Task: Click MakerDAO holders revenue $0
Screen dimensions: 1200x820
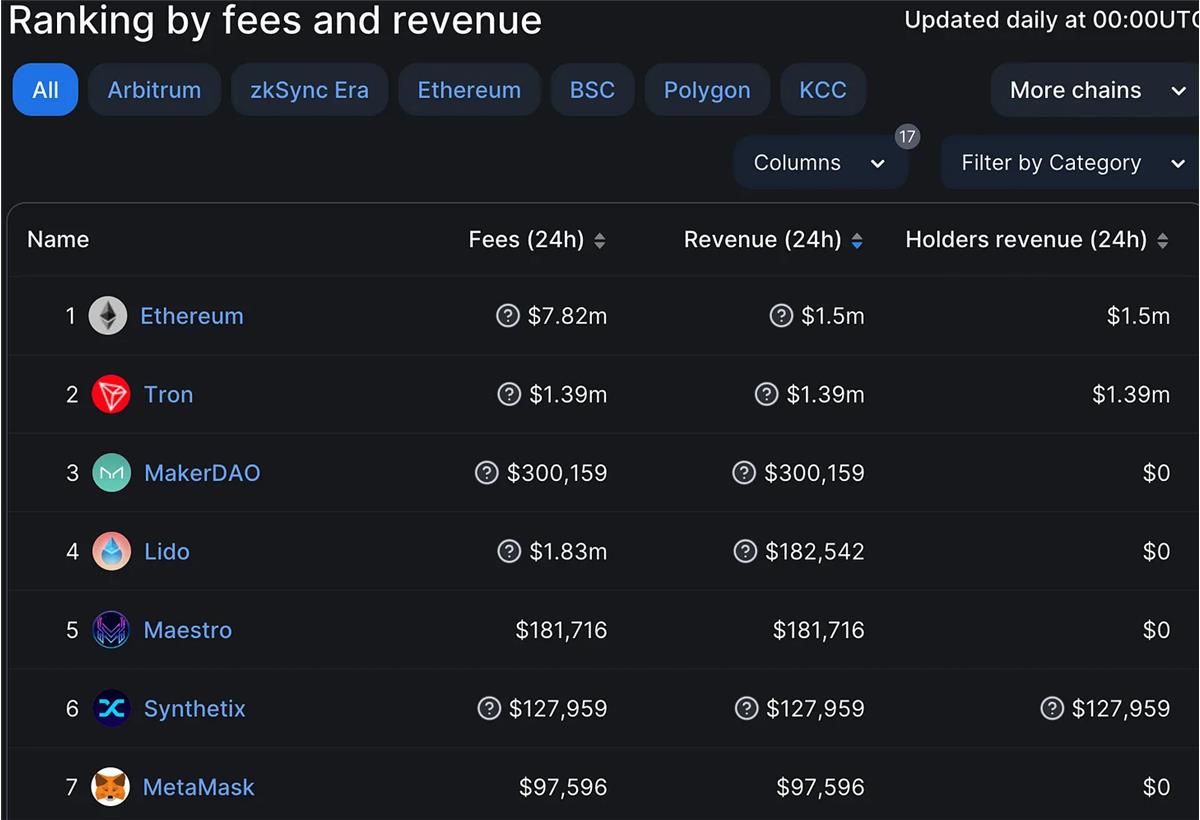Action: coord(1156,473)
